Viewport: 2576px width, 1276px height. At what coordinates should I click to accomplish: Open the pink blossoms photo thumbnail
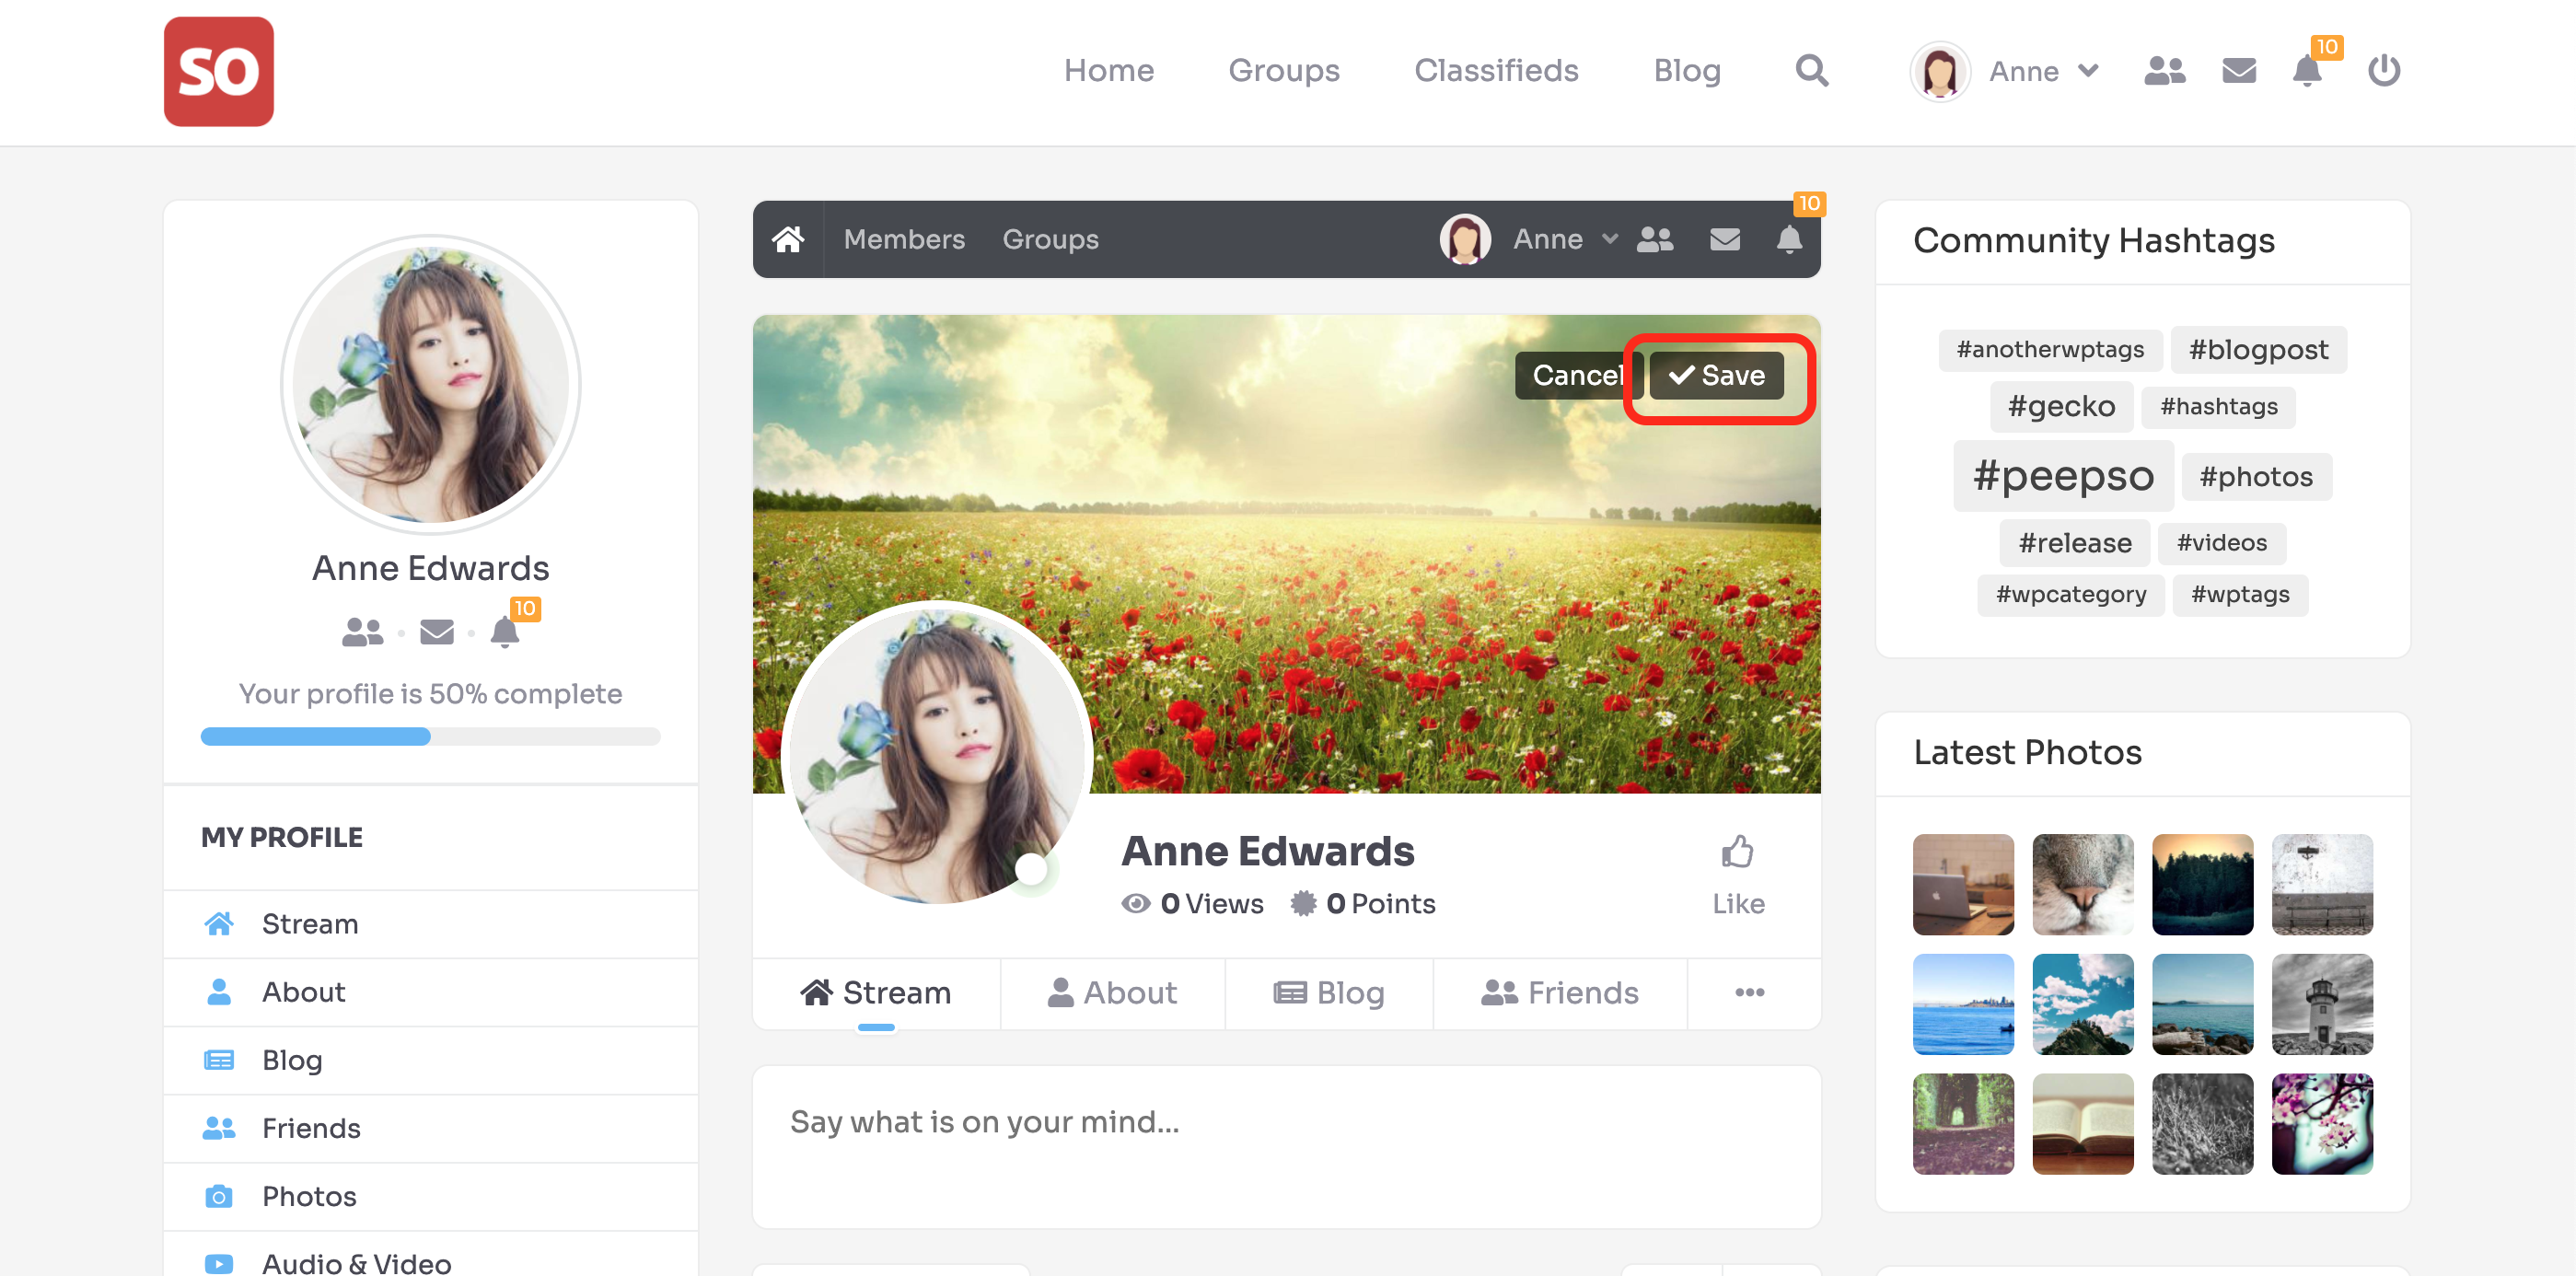click(2321, 1124)
